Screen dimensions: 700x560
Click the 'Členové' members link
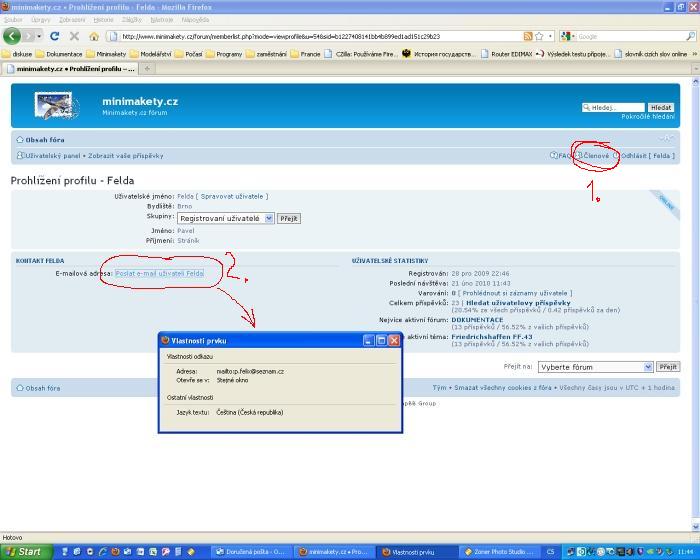tap(597, 156)
